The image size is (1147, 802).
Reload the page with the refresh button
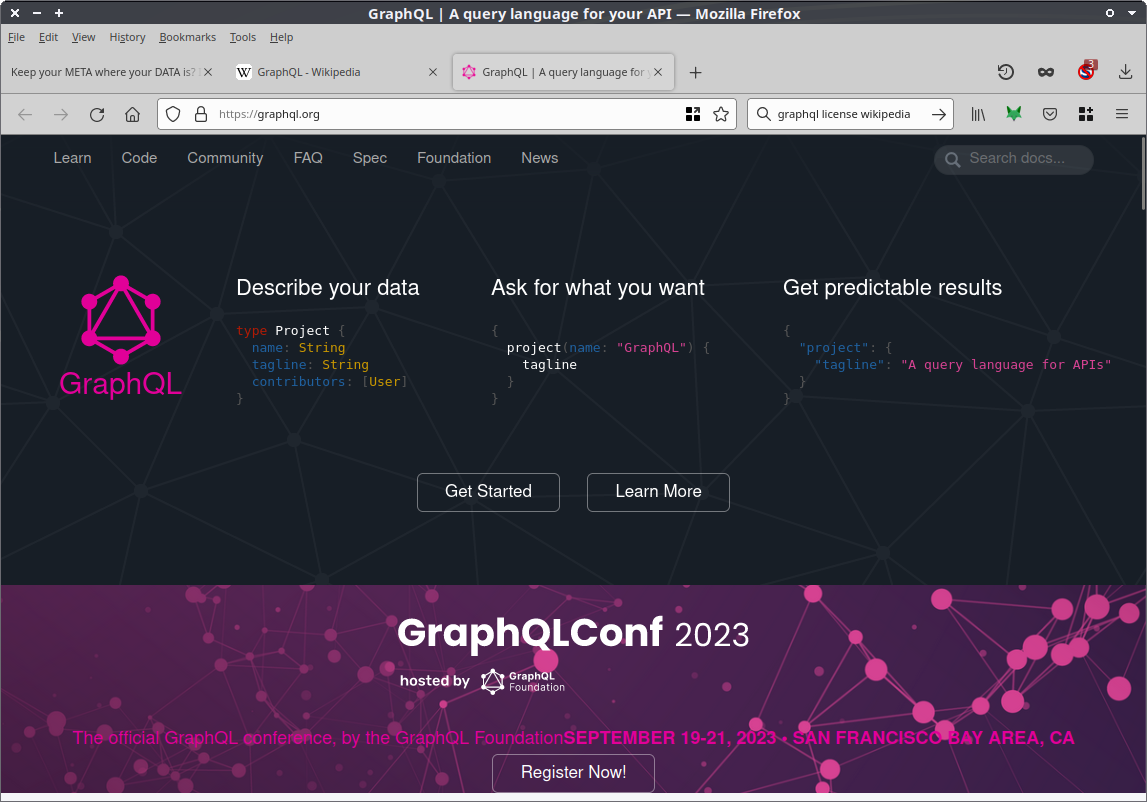(x=97, y=114)
